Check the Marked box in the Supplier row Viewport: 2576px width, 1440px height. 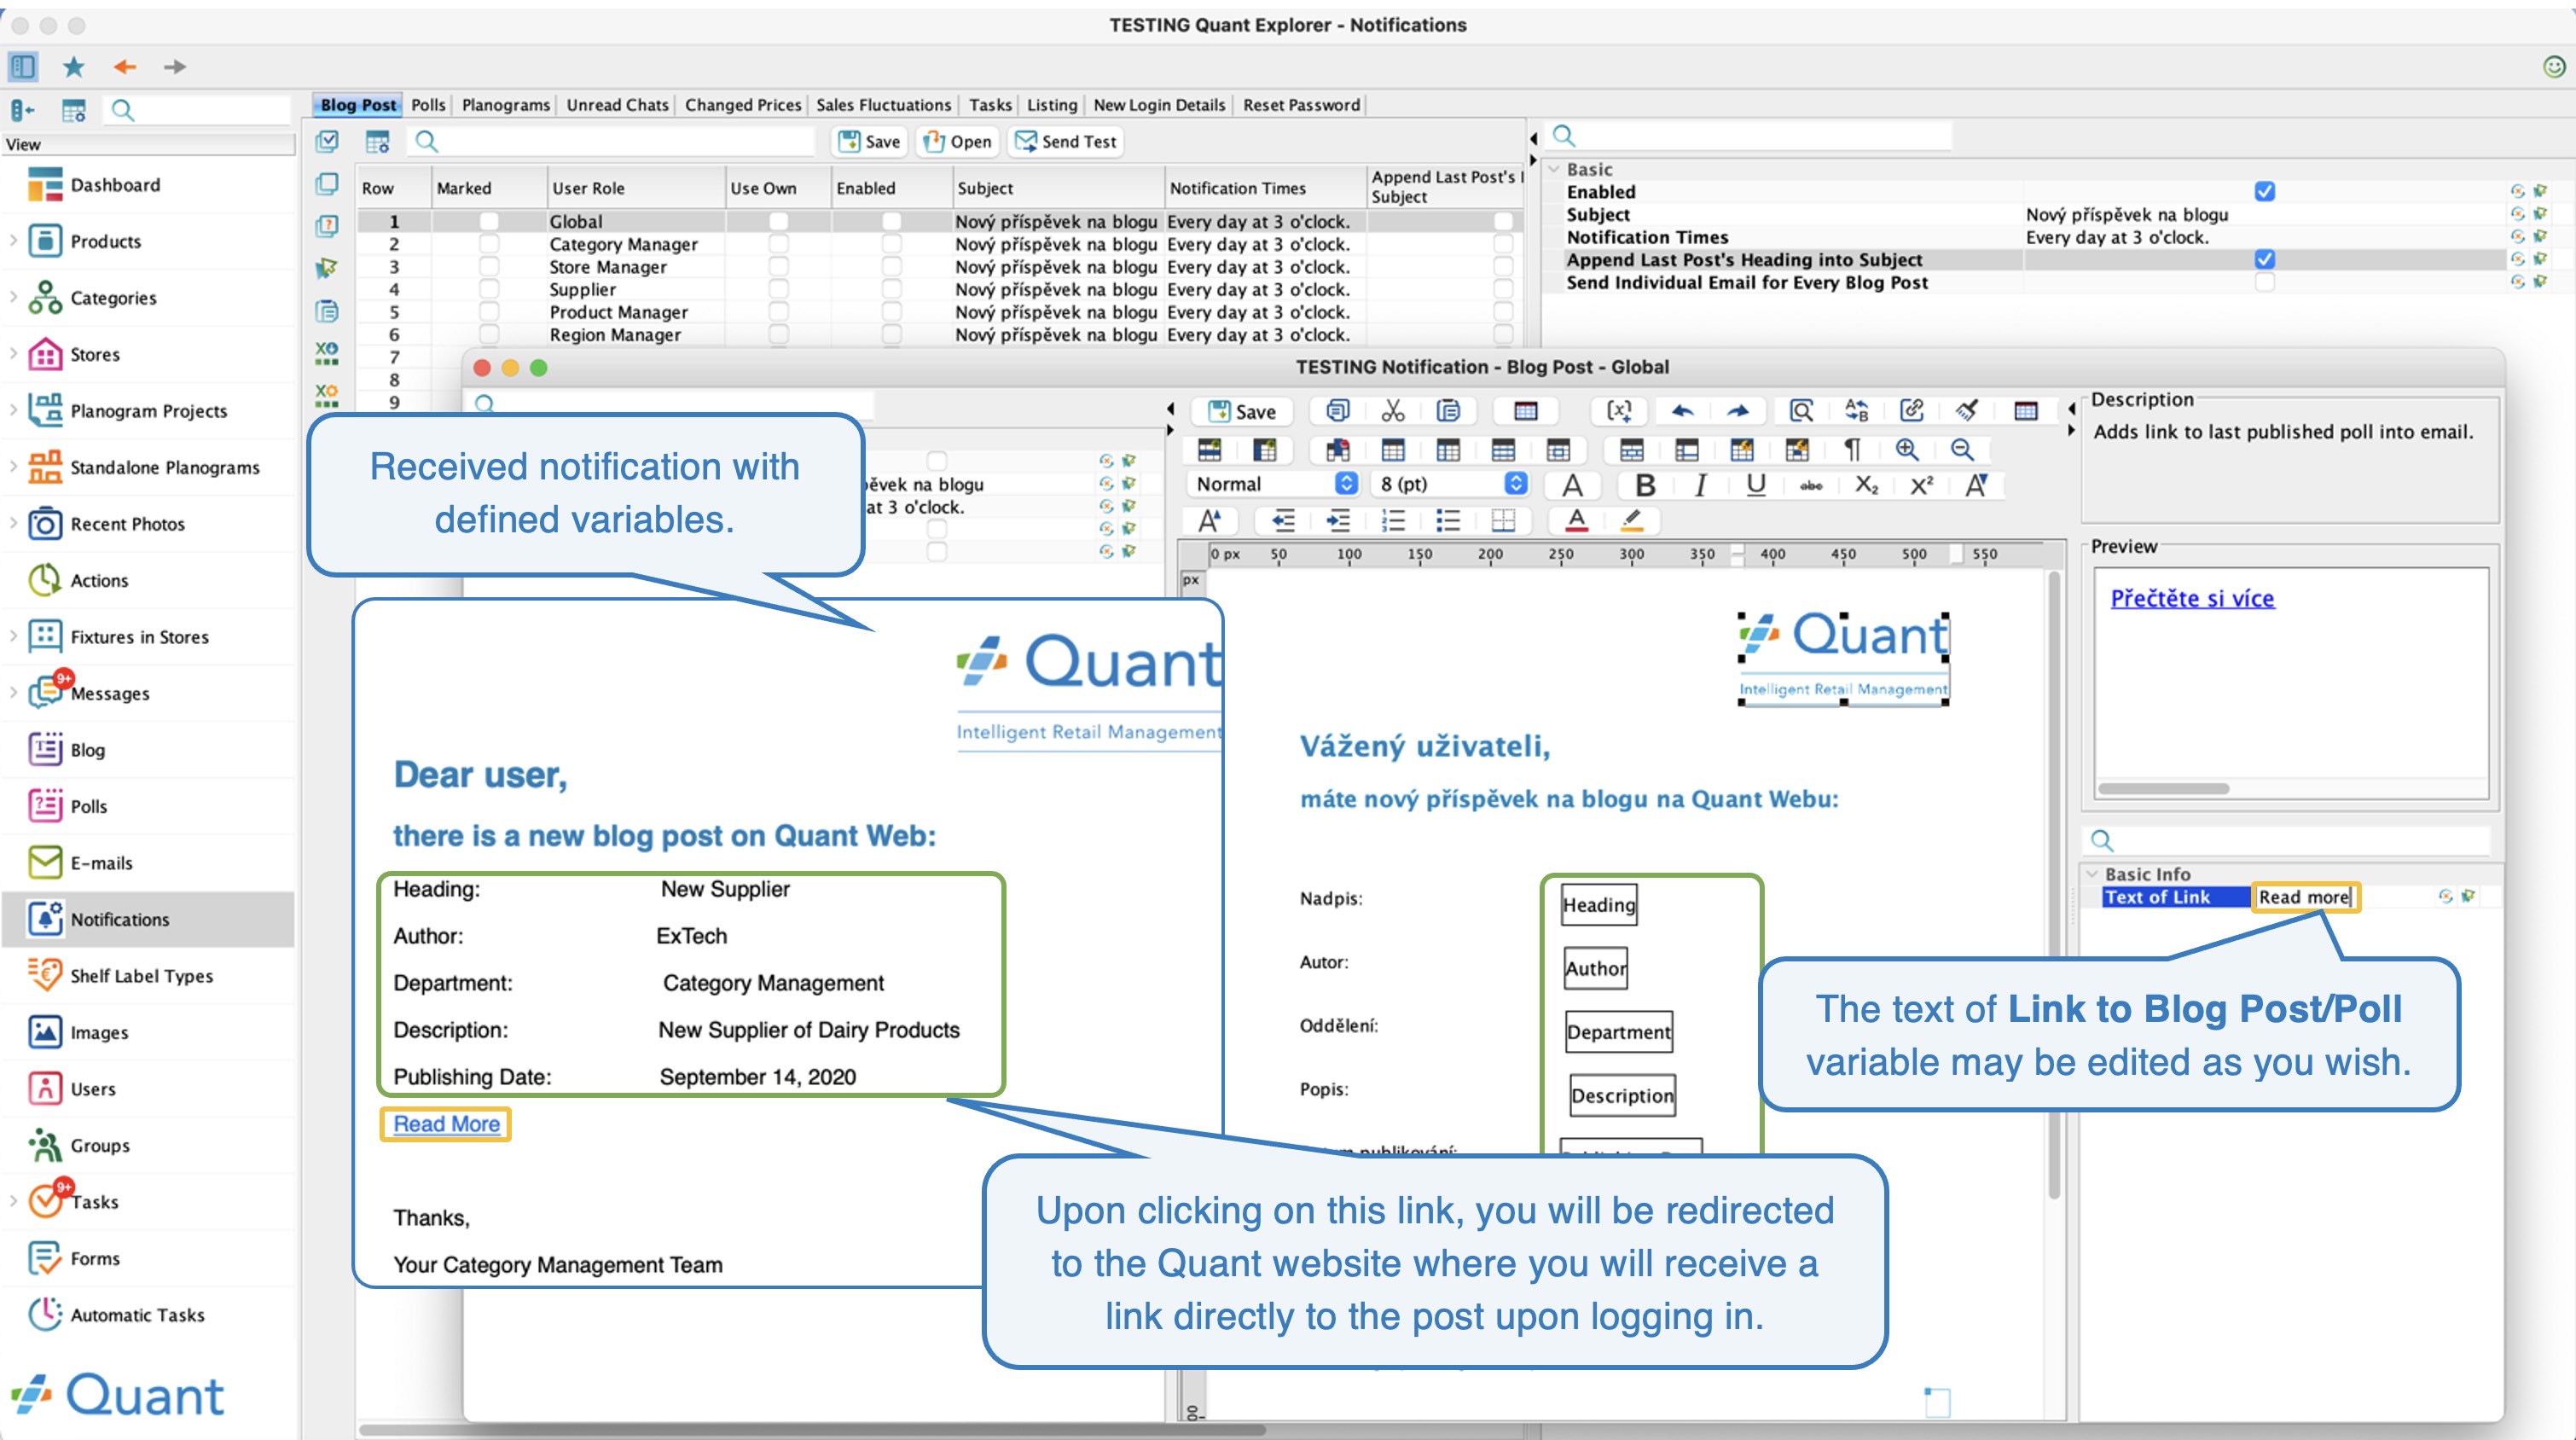[488, 289]
